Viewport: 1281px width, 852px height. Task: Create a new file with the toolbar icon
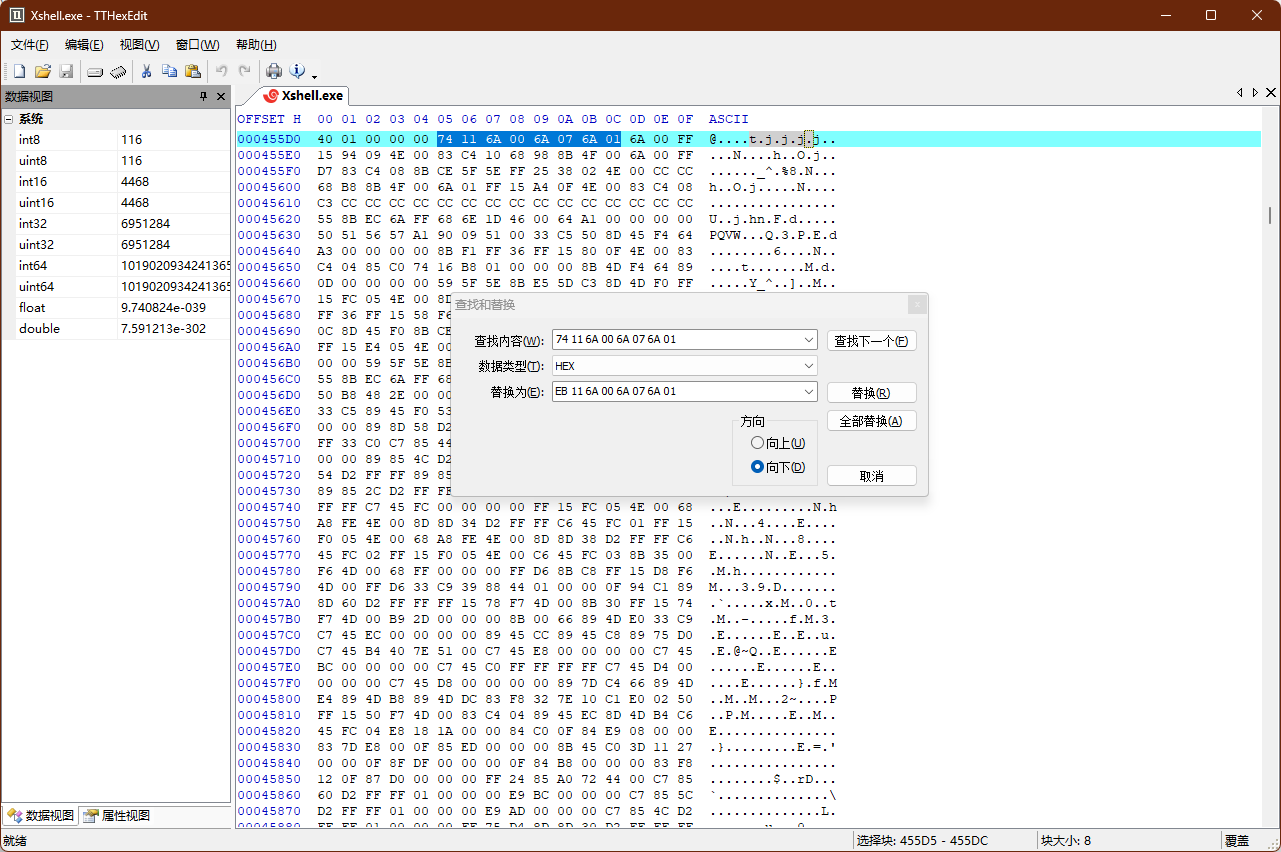[x=19, y=71]
